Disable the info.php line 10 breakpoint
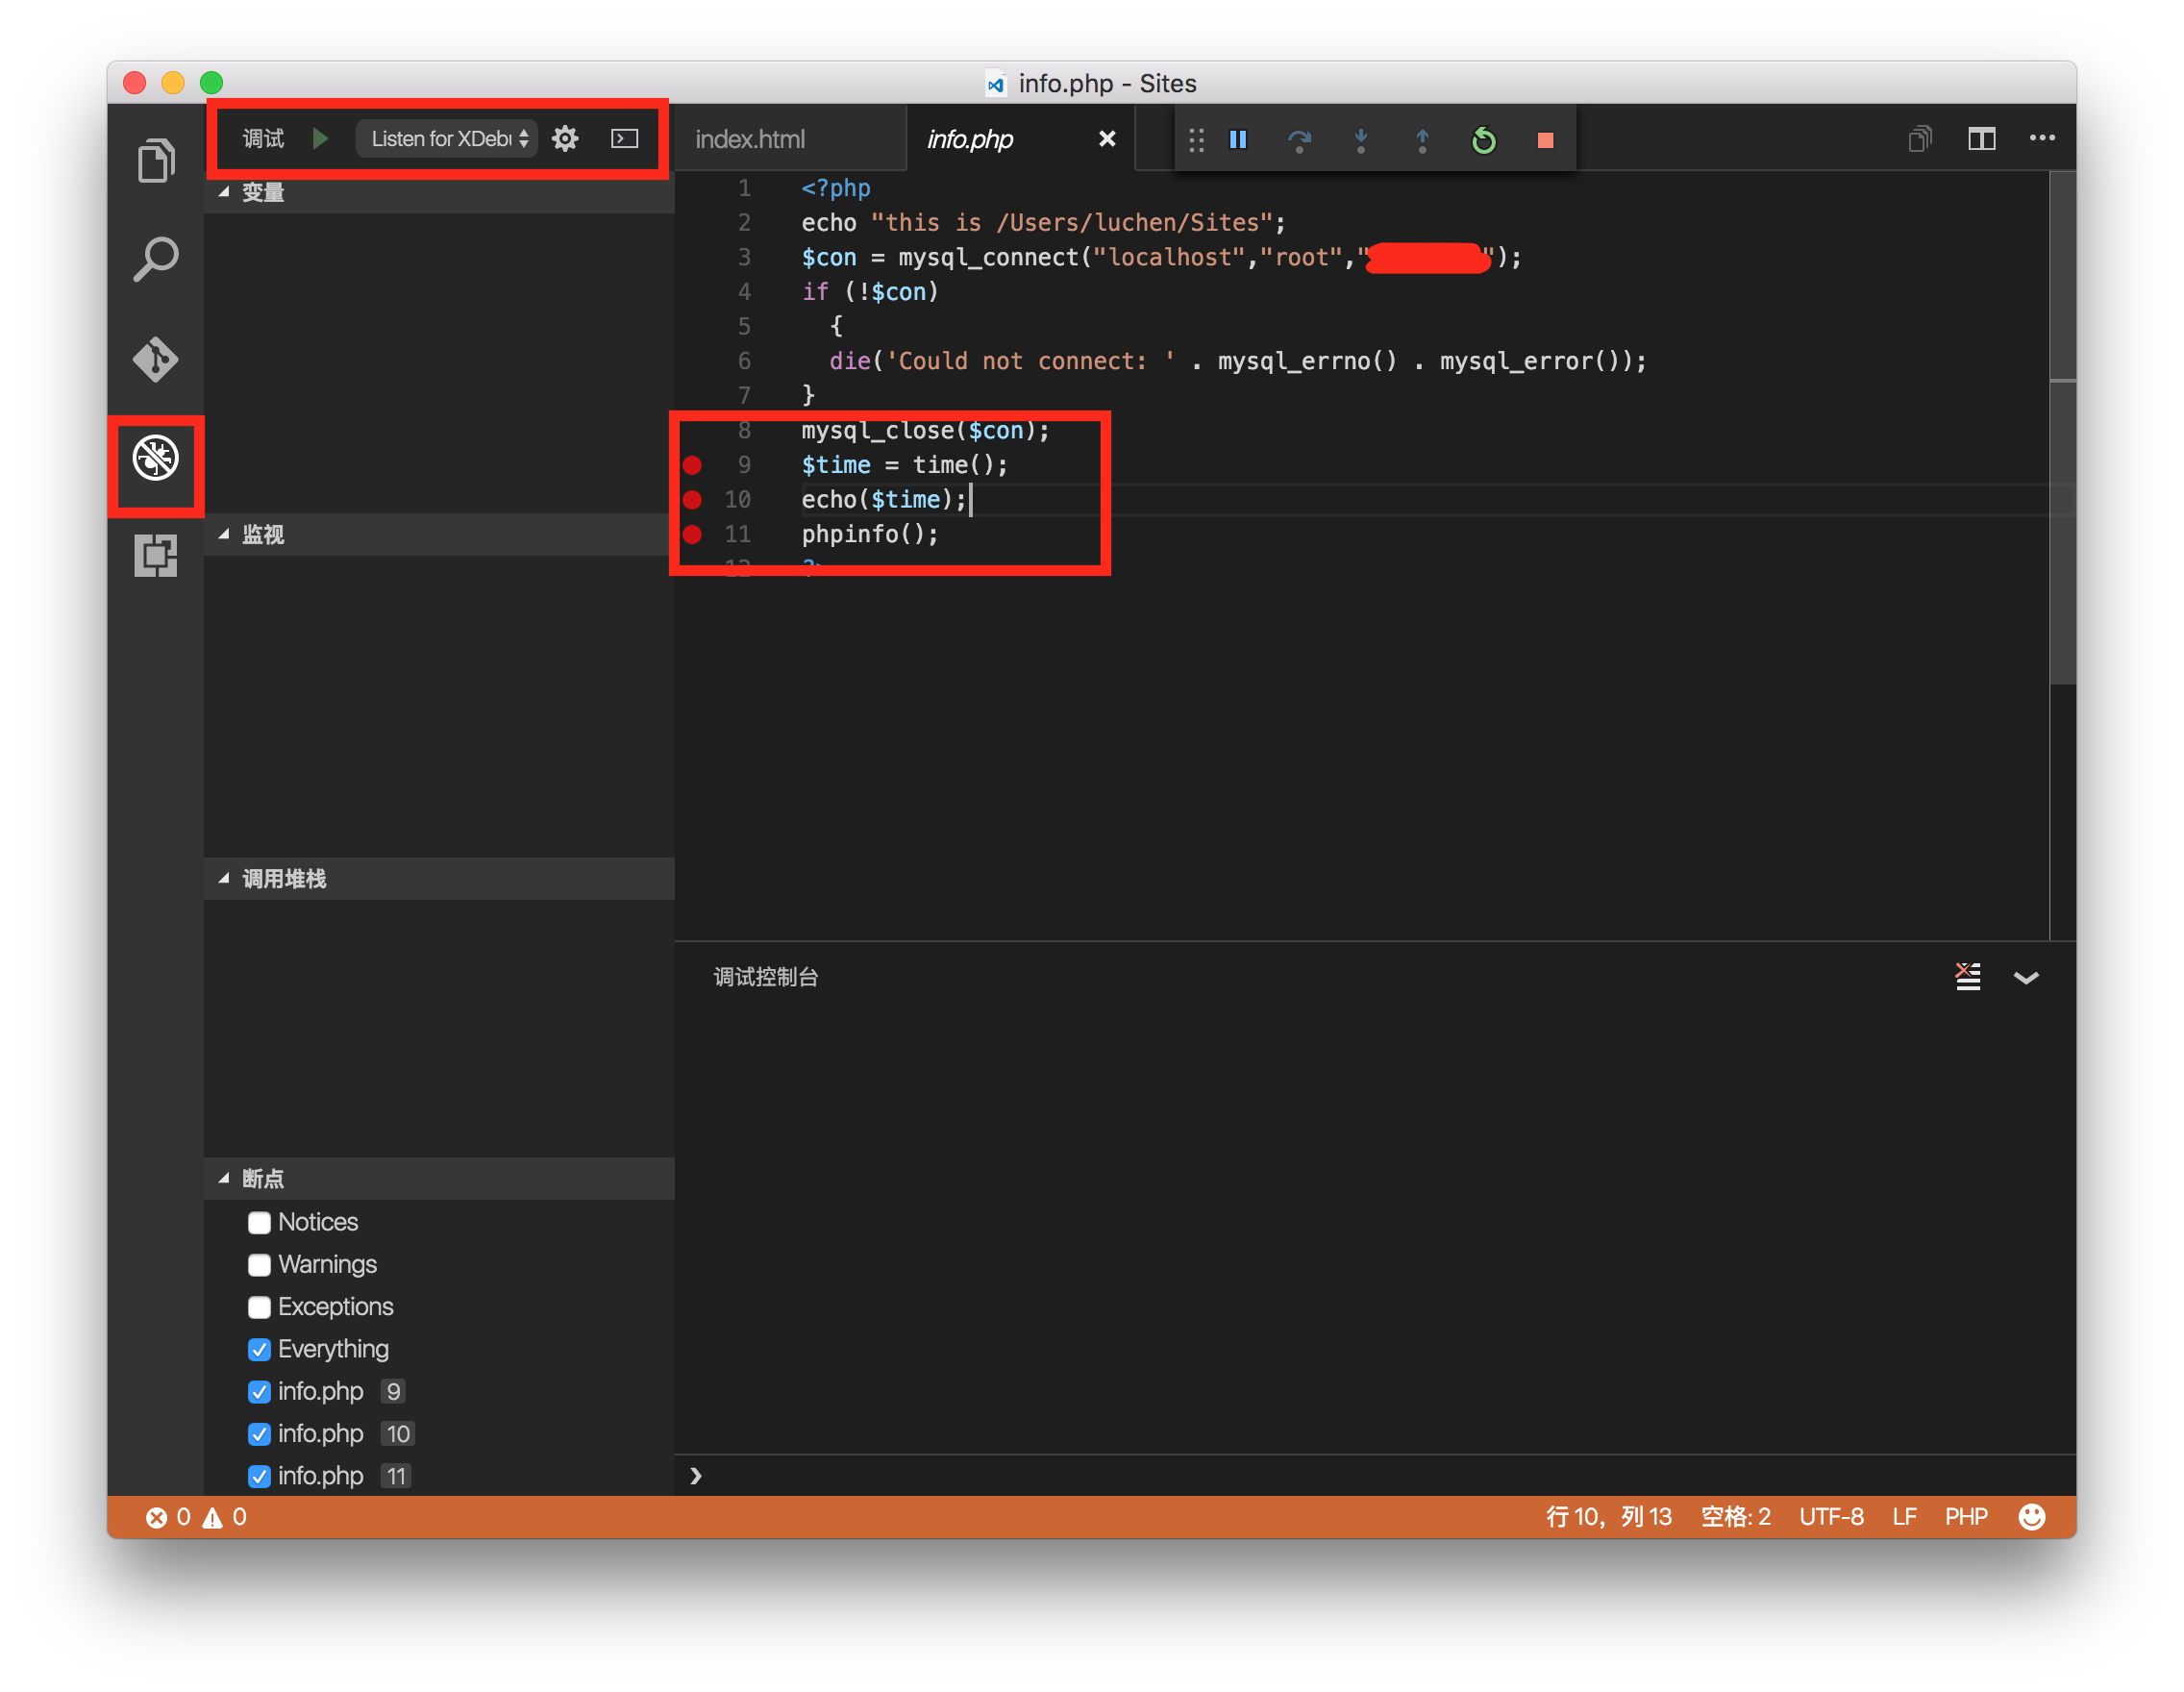Image resolution: width=2184 pixels, height=1692 pixels. click(259, 1434)
